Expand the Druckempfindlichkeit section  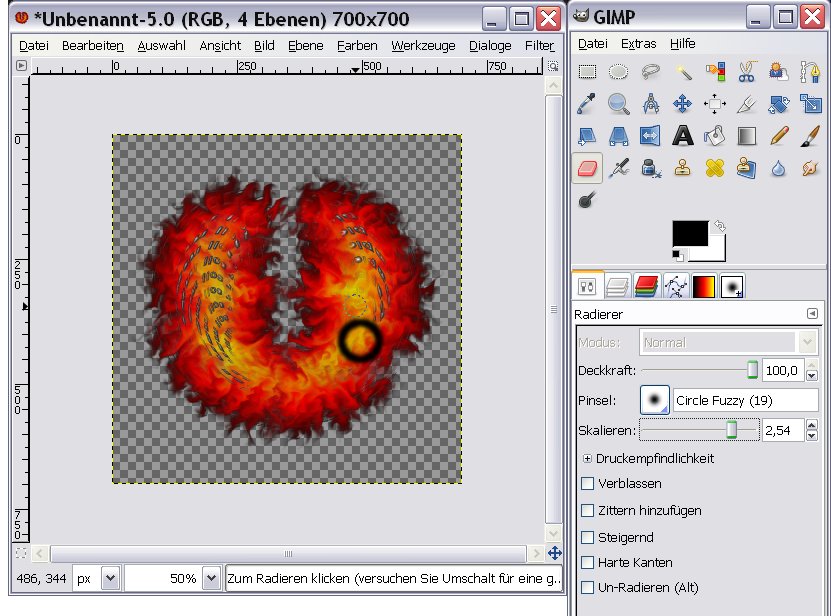[587, 459]
